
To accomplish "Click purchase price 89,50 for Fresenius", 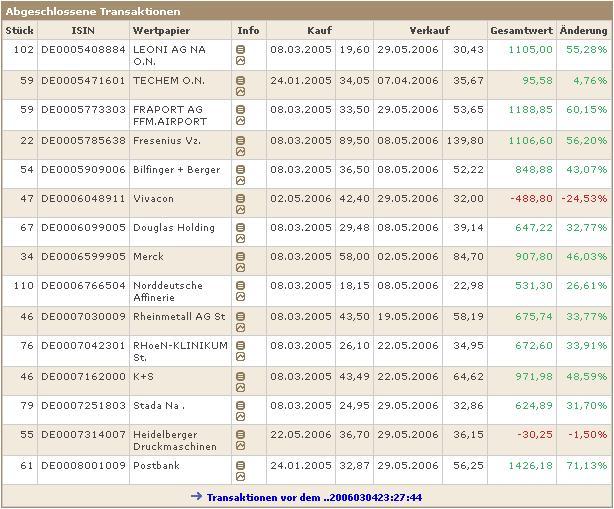I will 354,141.
